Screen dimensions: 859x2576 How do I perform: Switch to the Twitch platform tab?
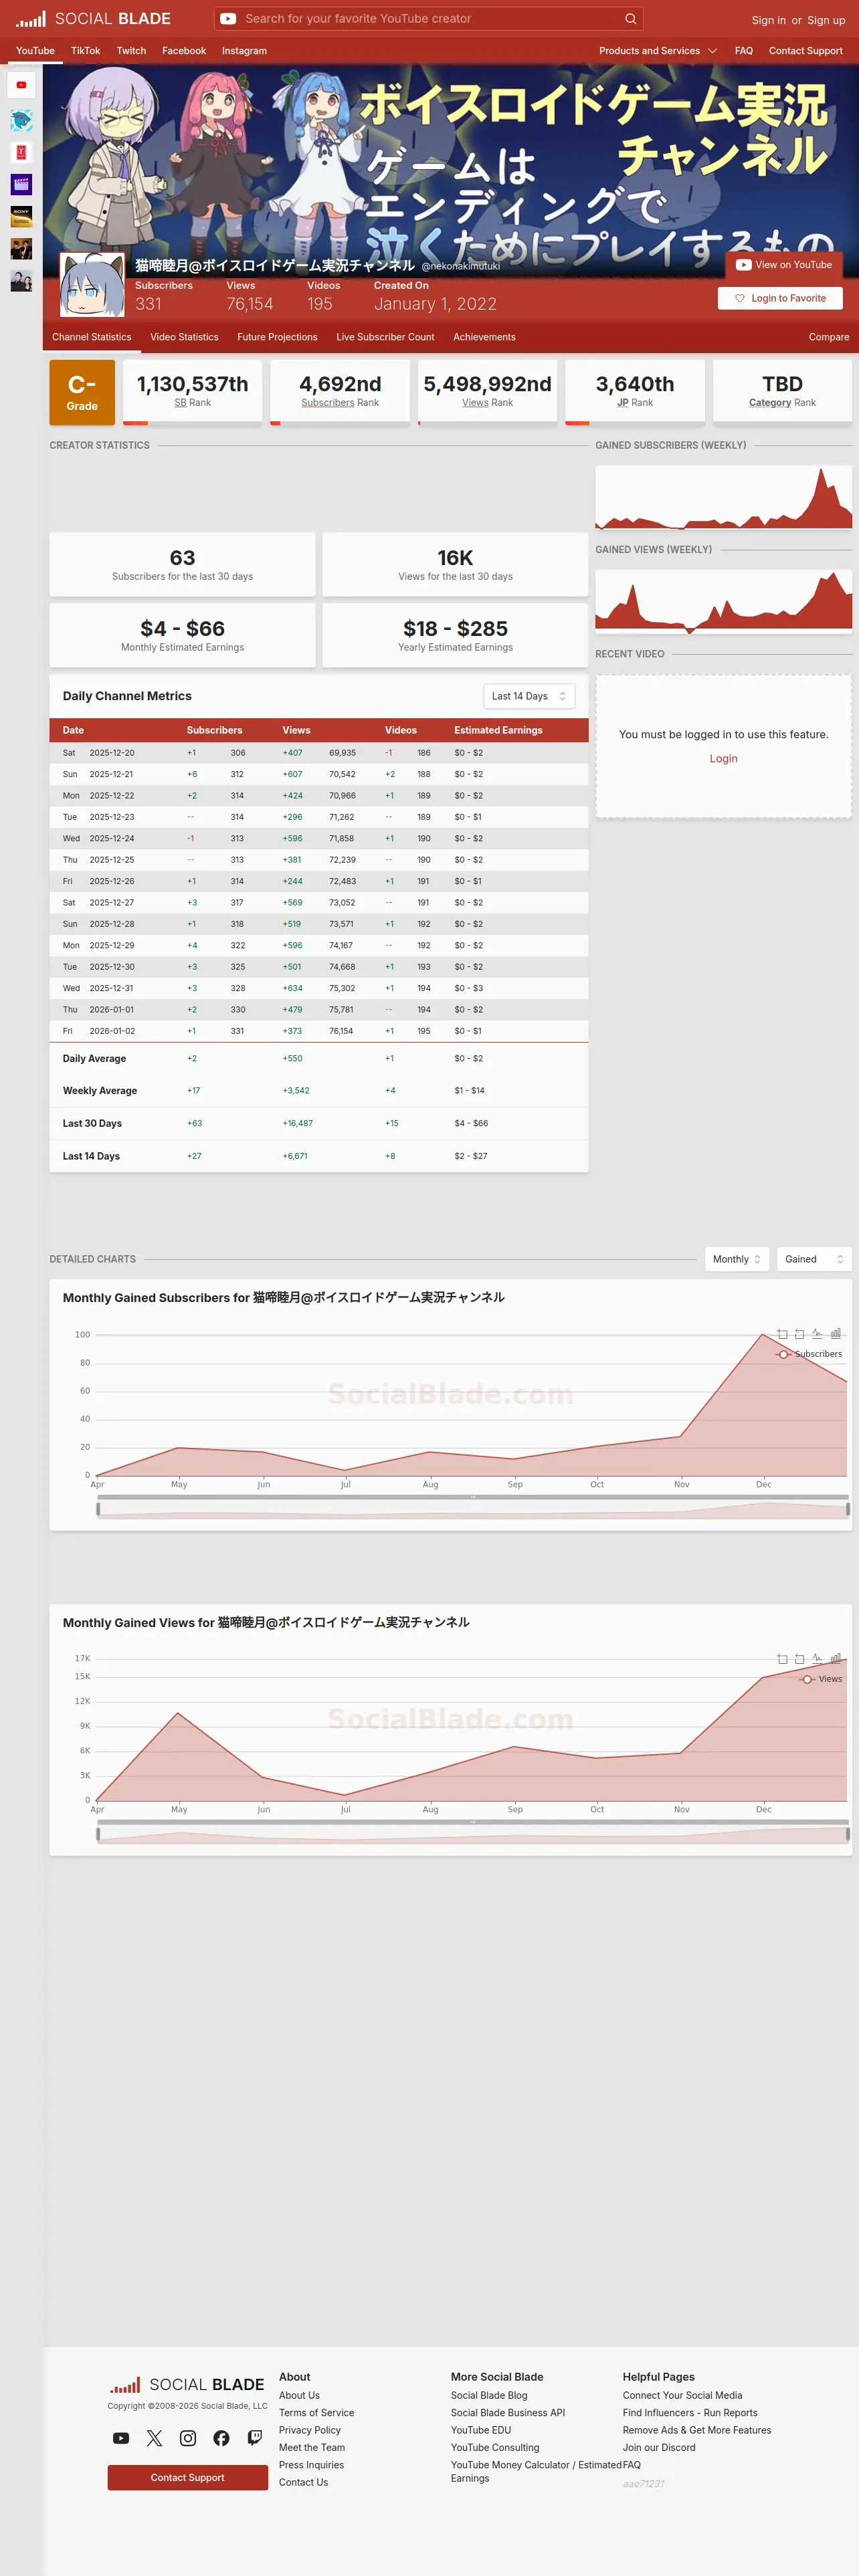[131, 51]
